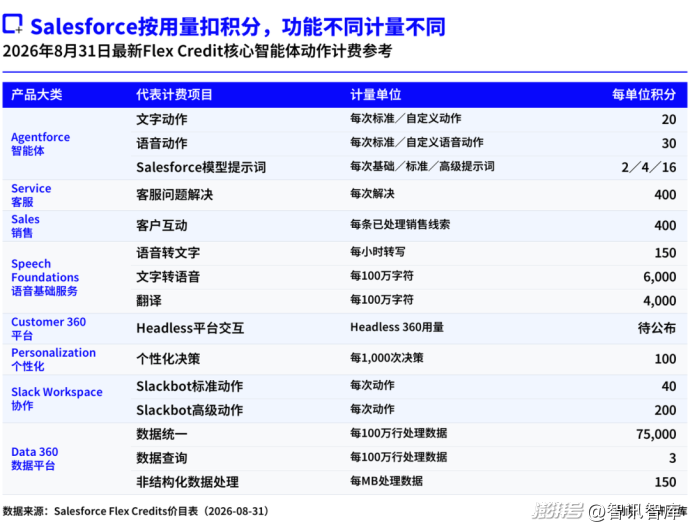The width and height of the screenshot is (690, 532).
Task: Click the "400" value in the Sales row
Action: point(665,226)
